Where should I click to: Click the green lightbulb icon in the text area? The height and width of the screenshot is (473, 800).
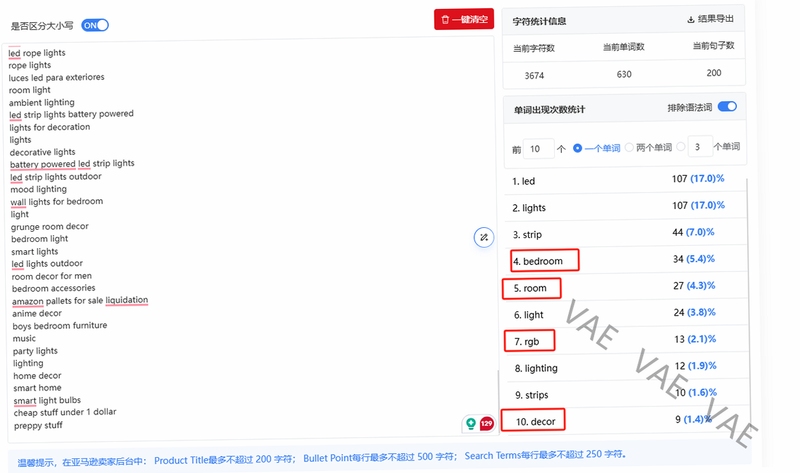pos(471,424)
